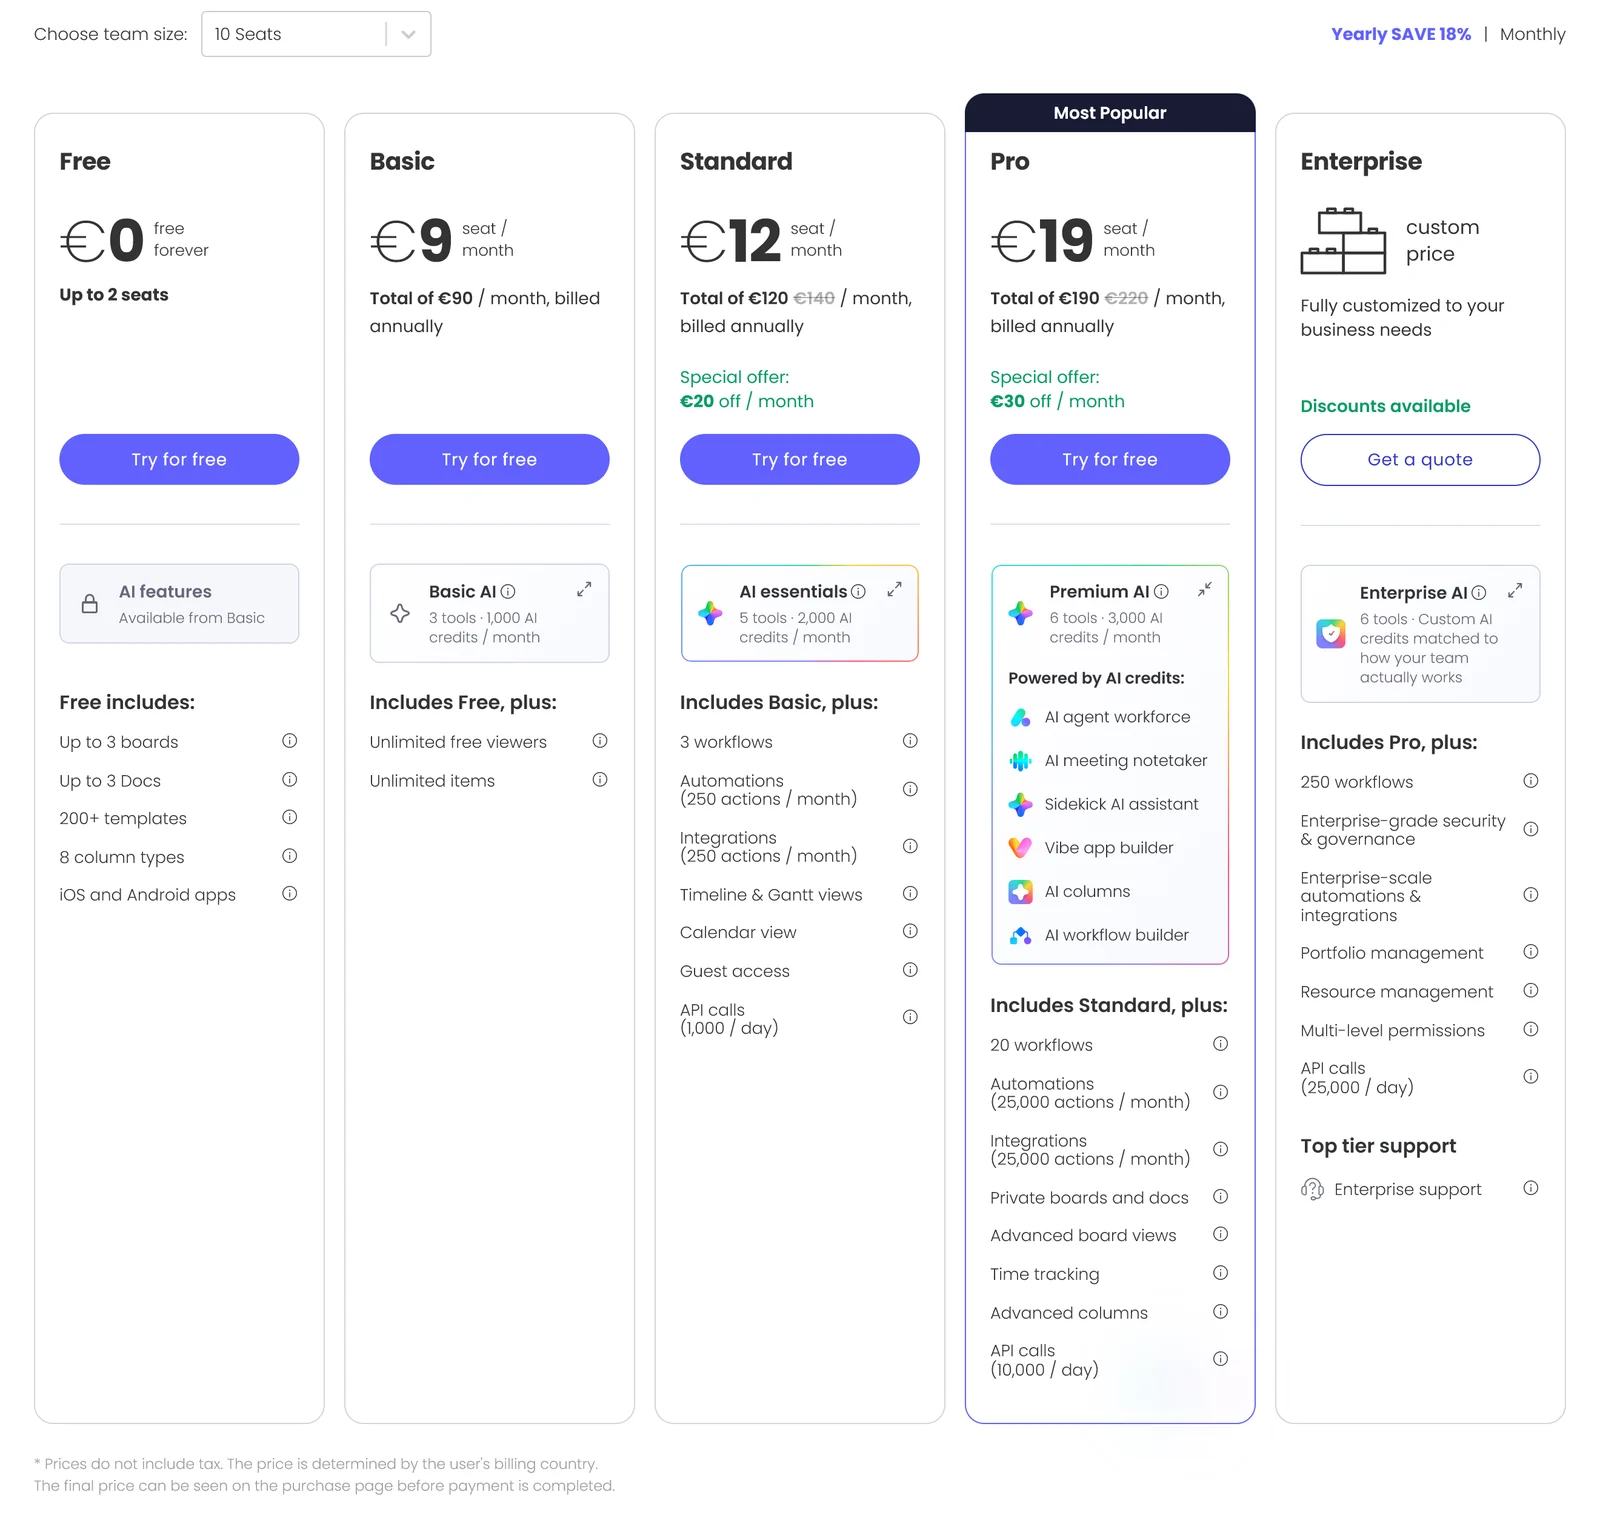Show info for Private boards and docs
Viewport: 1600px width, 1515px height.
(1220, 1196)
